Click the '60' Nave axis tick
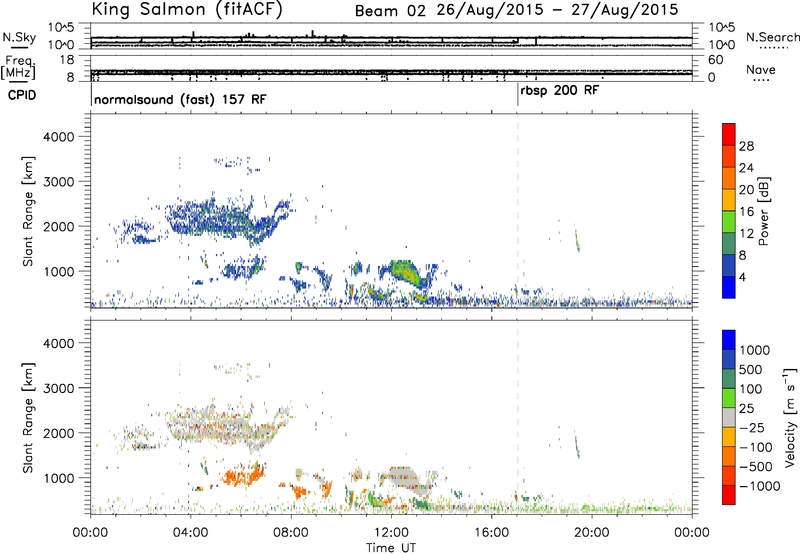Image resolution: width=800 pixels, height=554 pixels. pos(716,60)
